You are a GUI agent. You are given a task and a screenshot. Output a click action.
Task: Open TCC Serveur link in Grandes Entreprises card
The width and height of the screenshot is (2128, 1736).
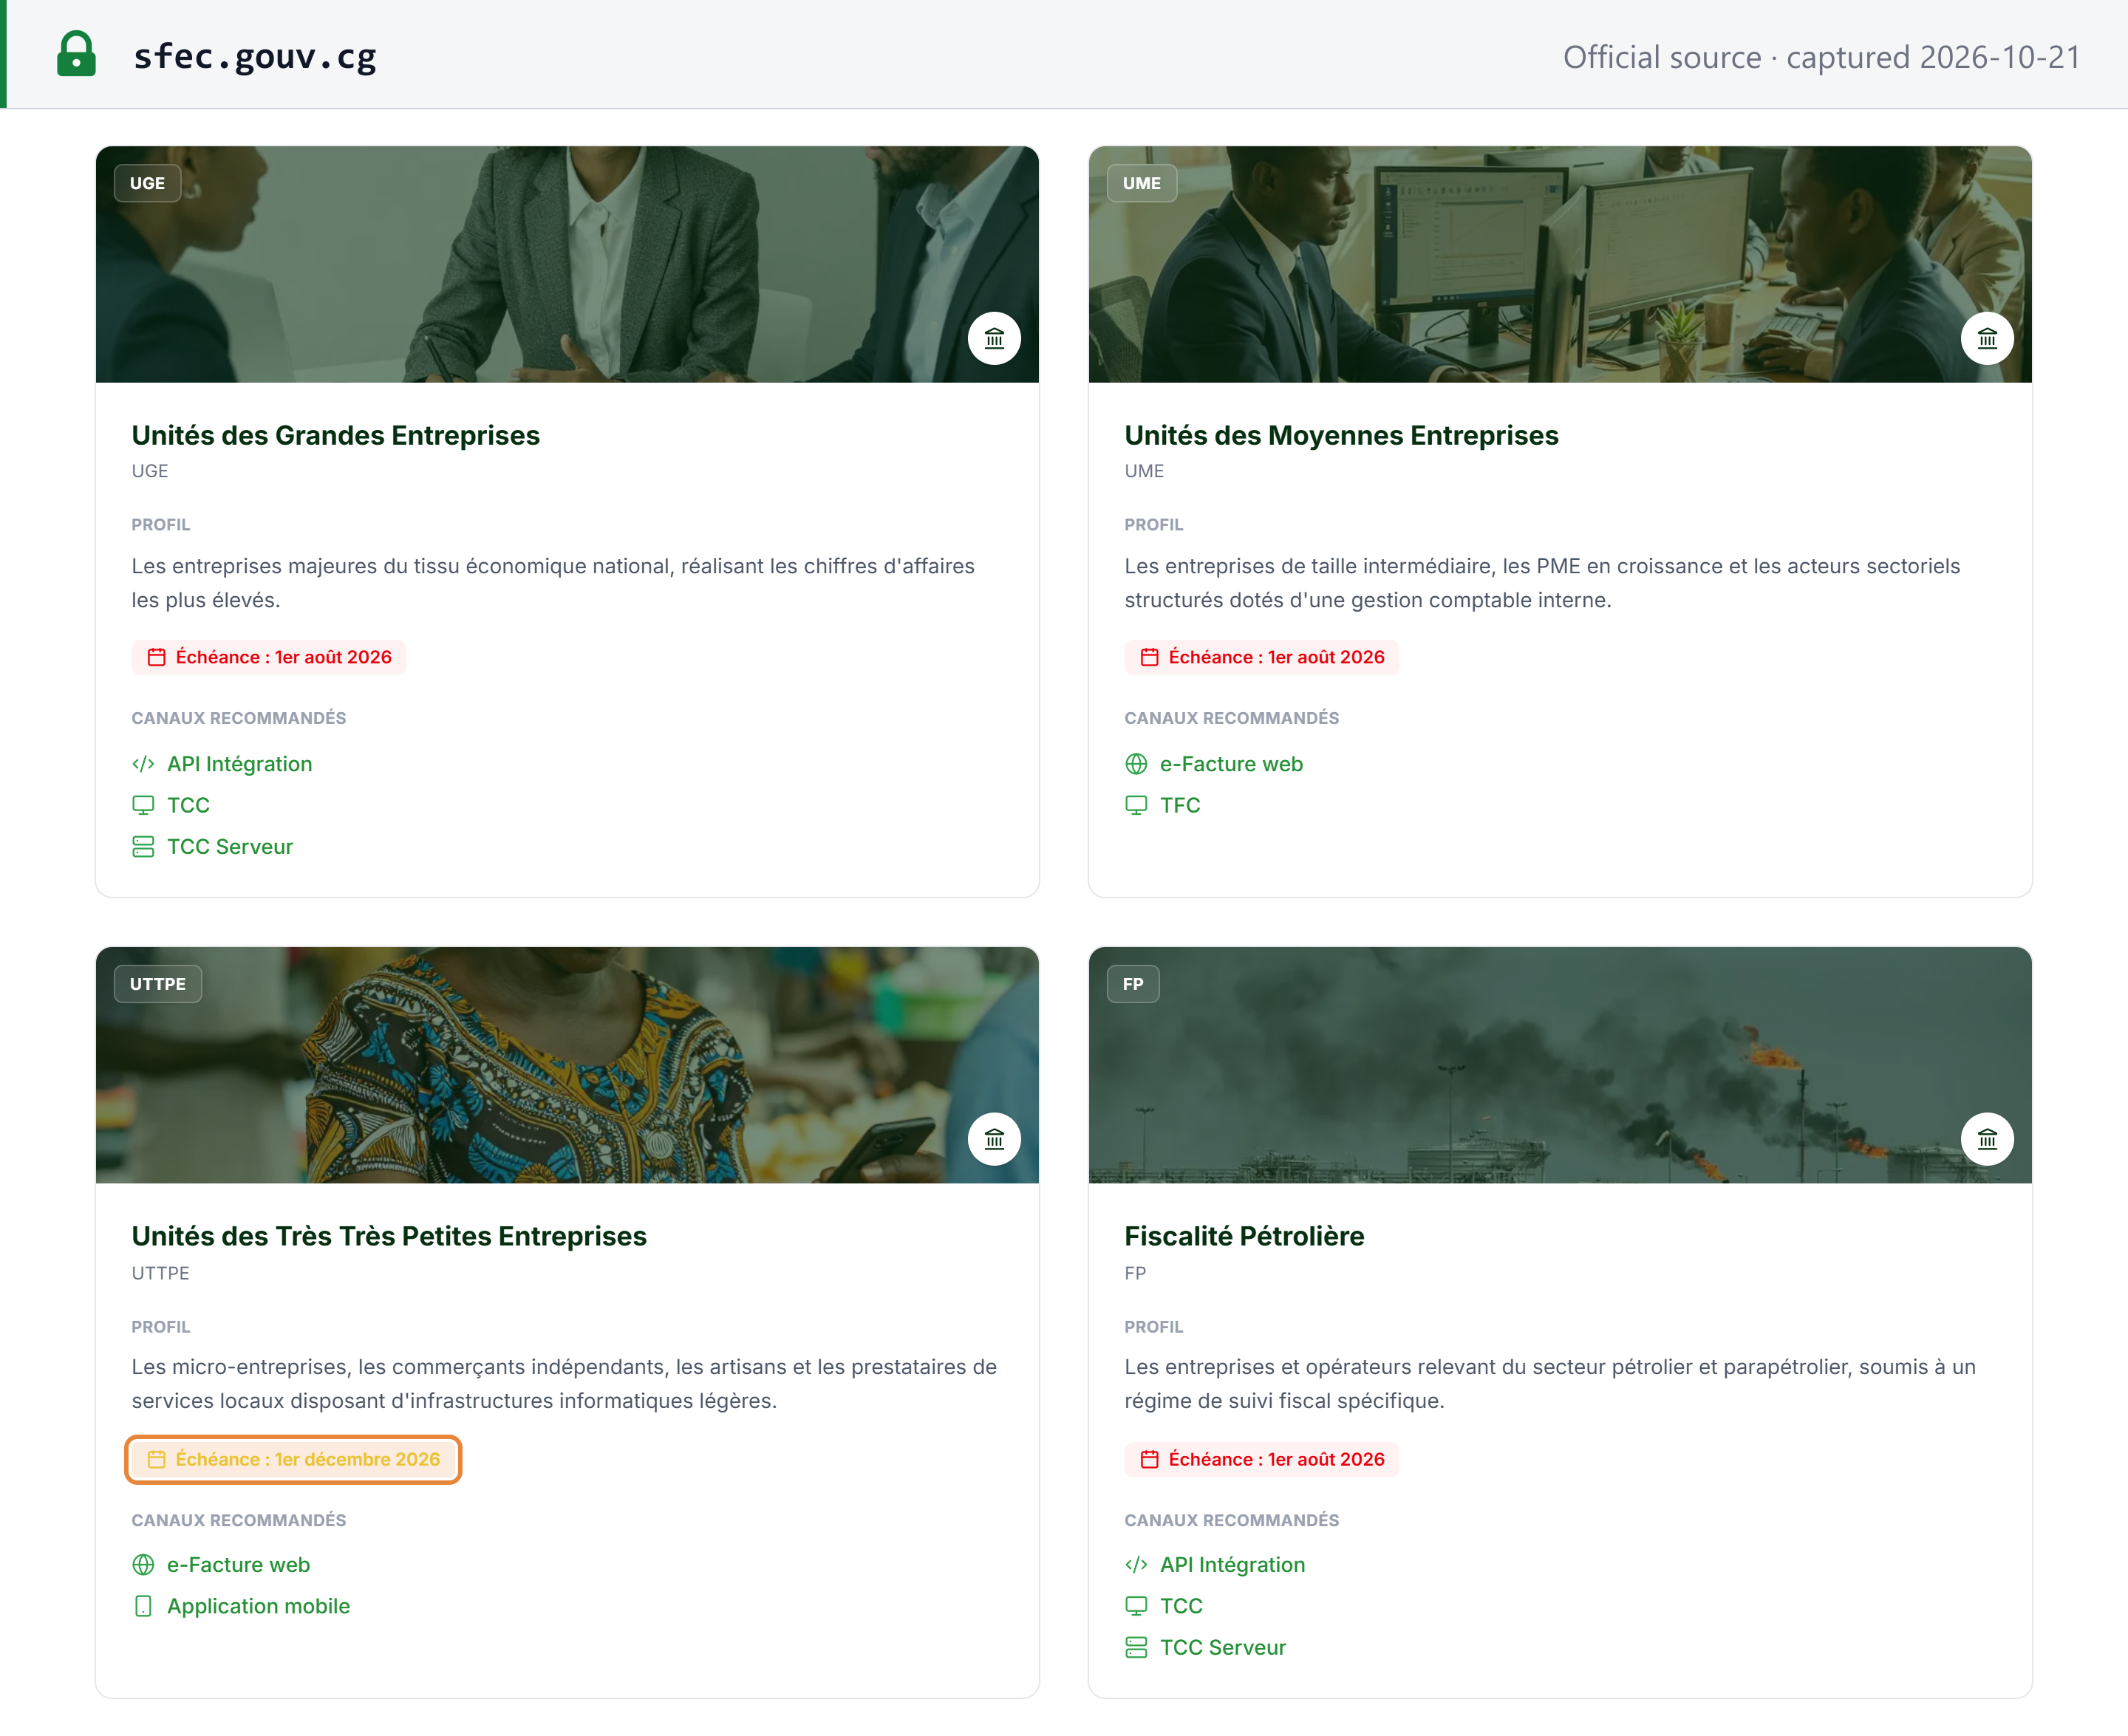[230, 847]
